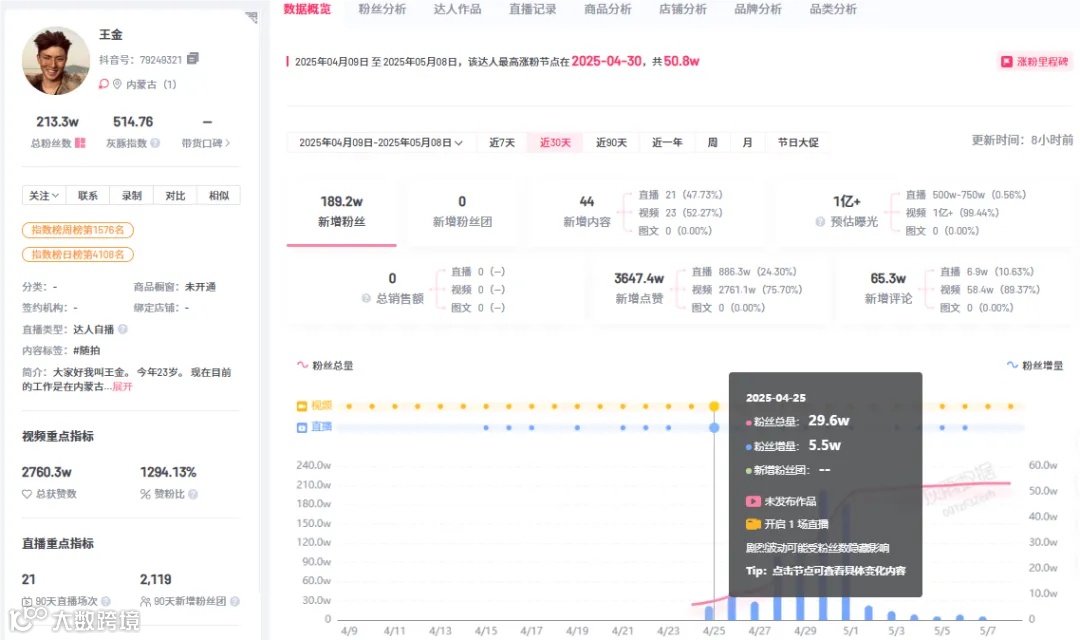Select the 总销售额 metric card
The image size is (1080, 640).
coord(434,289)
